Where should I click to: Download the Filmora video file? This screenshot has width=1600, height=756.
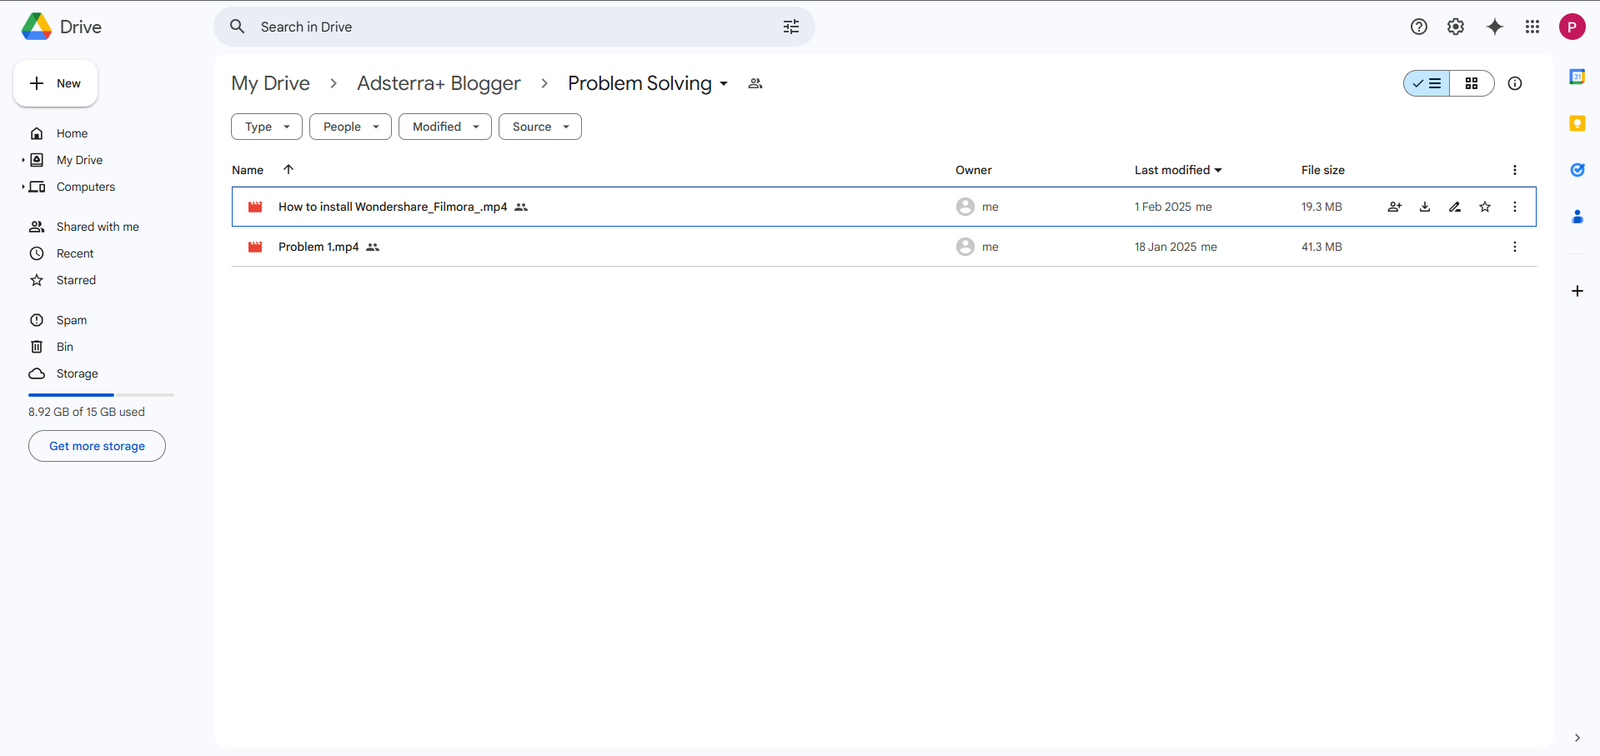tap(1425, 207)
